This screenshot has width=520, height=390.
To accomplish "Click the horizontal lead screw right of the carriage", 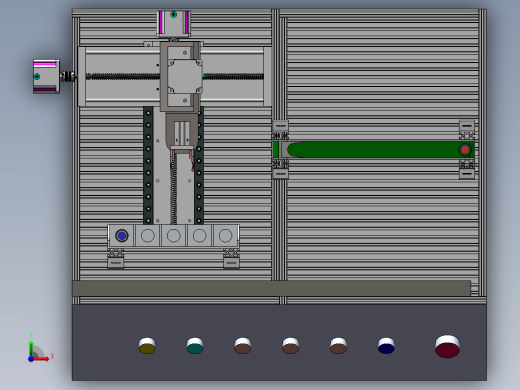I will tap(233, 77).
